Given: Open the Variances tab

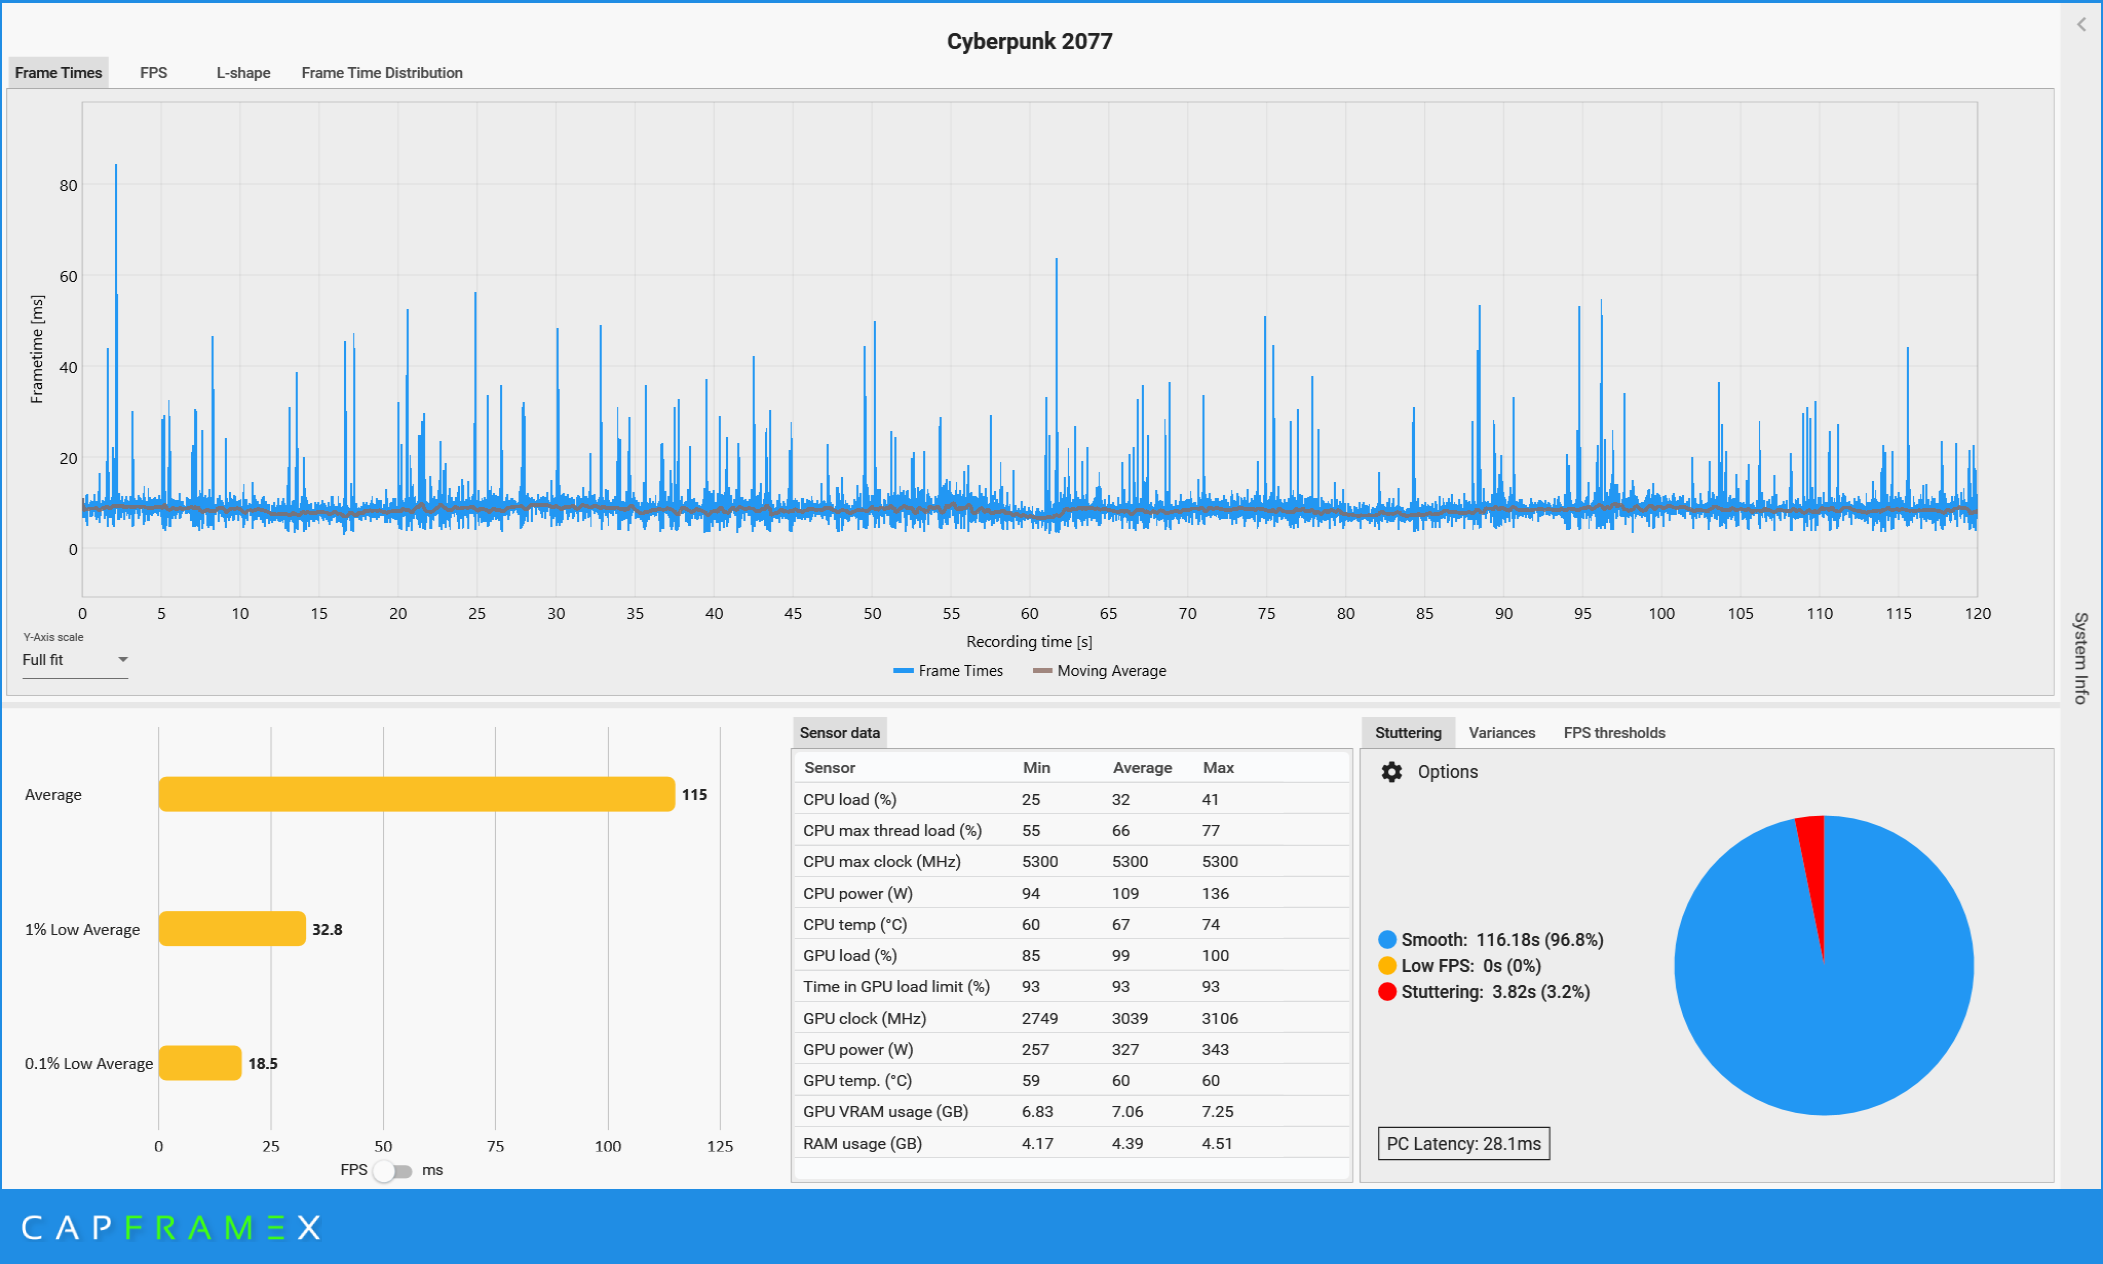Looking at the screenshot, I should point(1501,733).
